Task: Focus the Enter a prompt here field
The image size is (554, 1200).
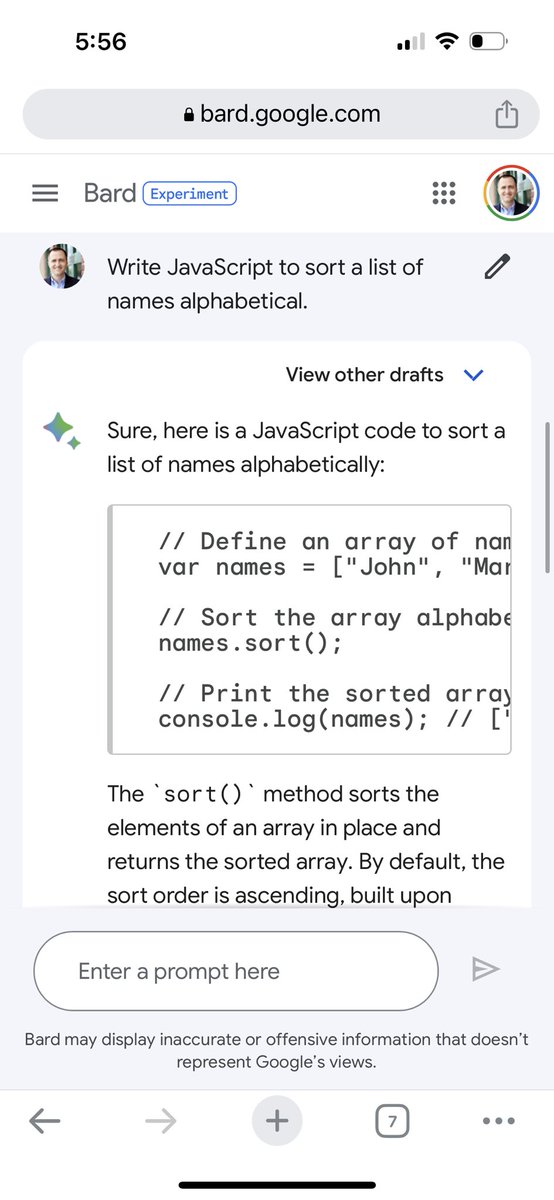Action: click(x=236, y=971)
